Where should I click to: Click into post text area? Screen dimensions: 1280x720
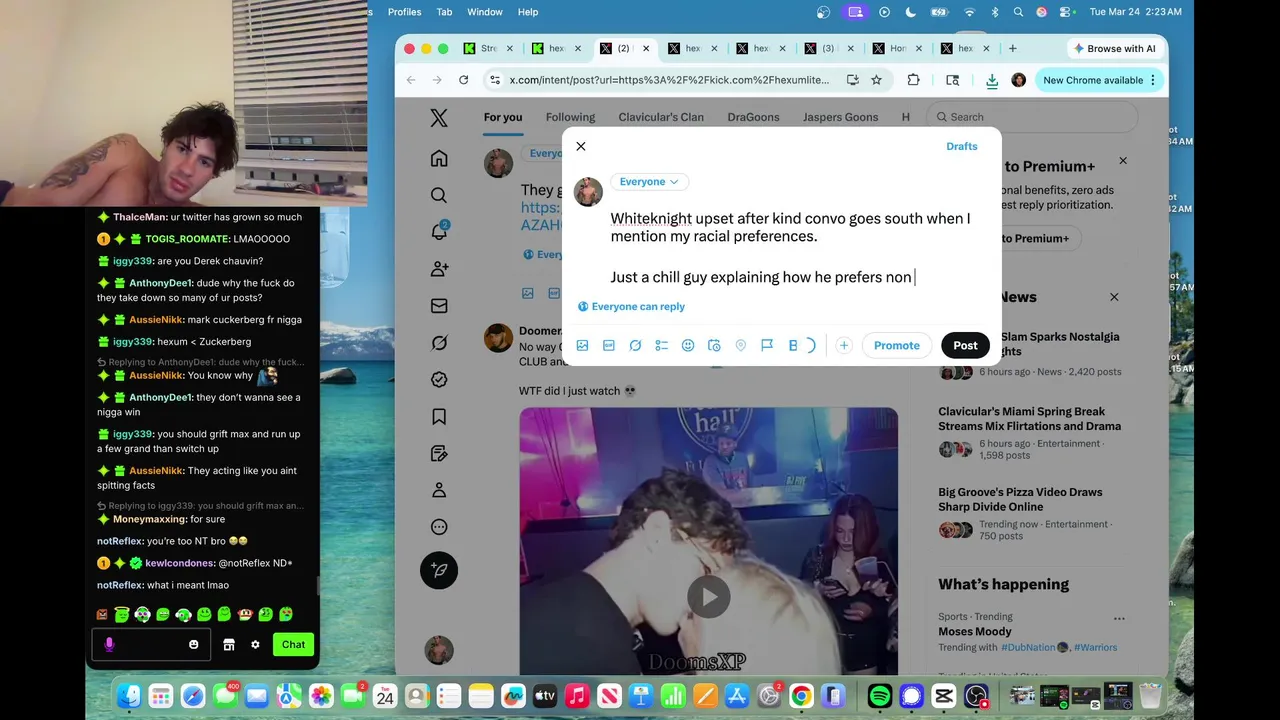(790, 248)
